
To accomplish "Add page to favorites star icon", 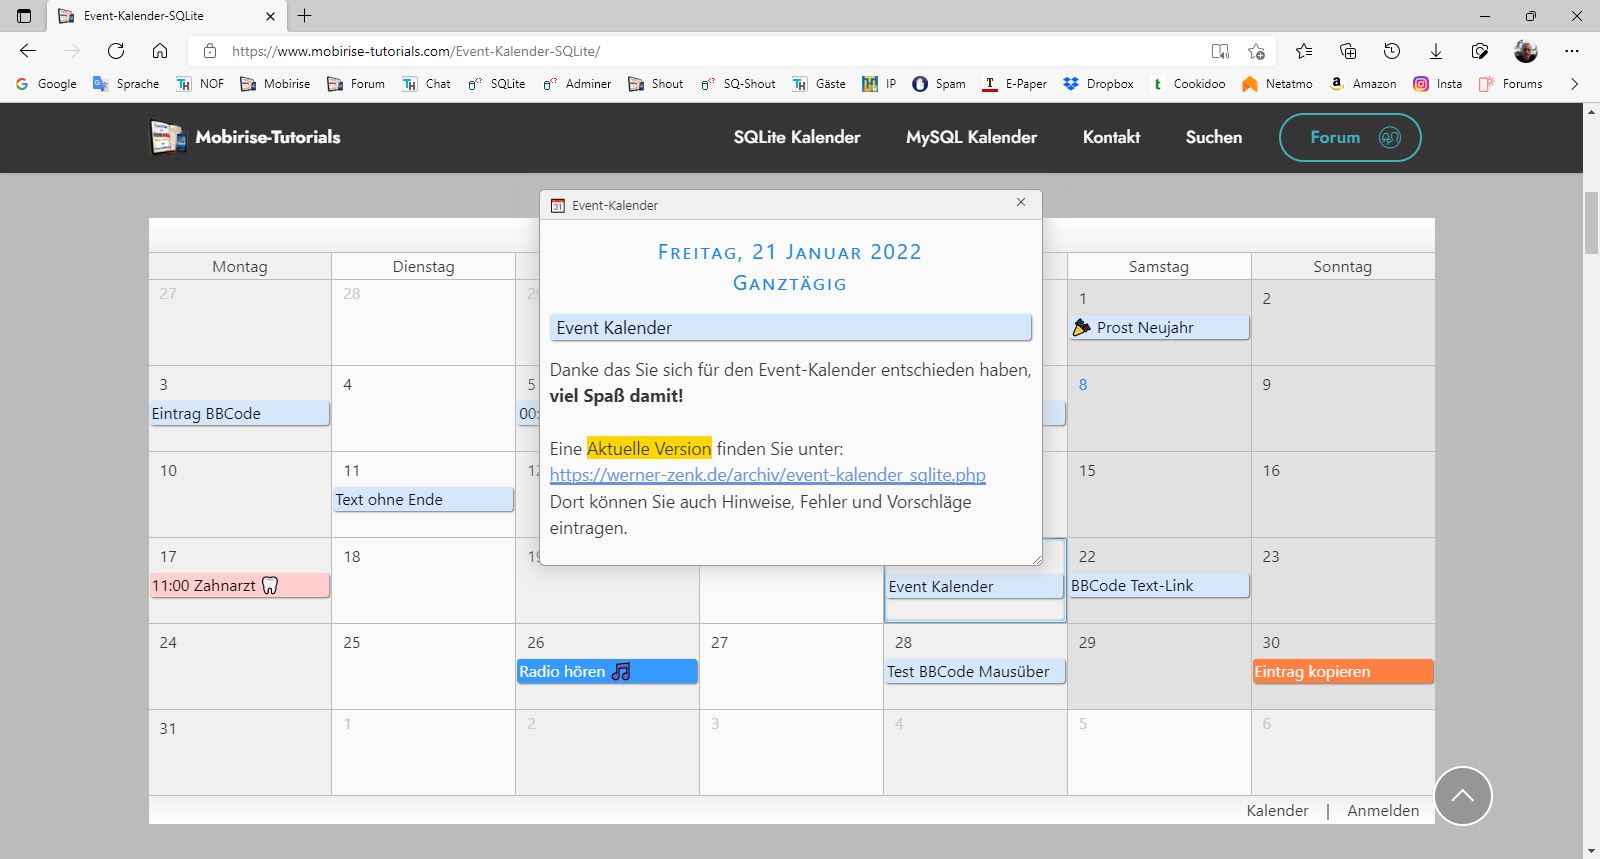I will [x=1256, y=51].
